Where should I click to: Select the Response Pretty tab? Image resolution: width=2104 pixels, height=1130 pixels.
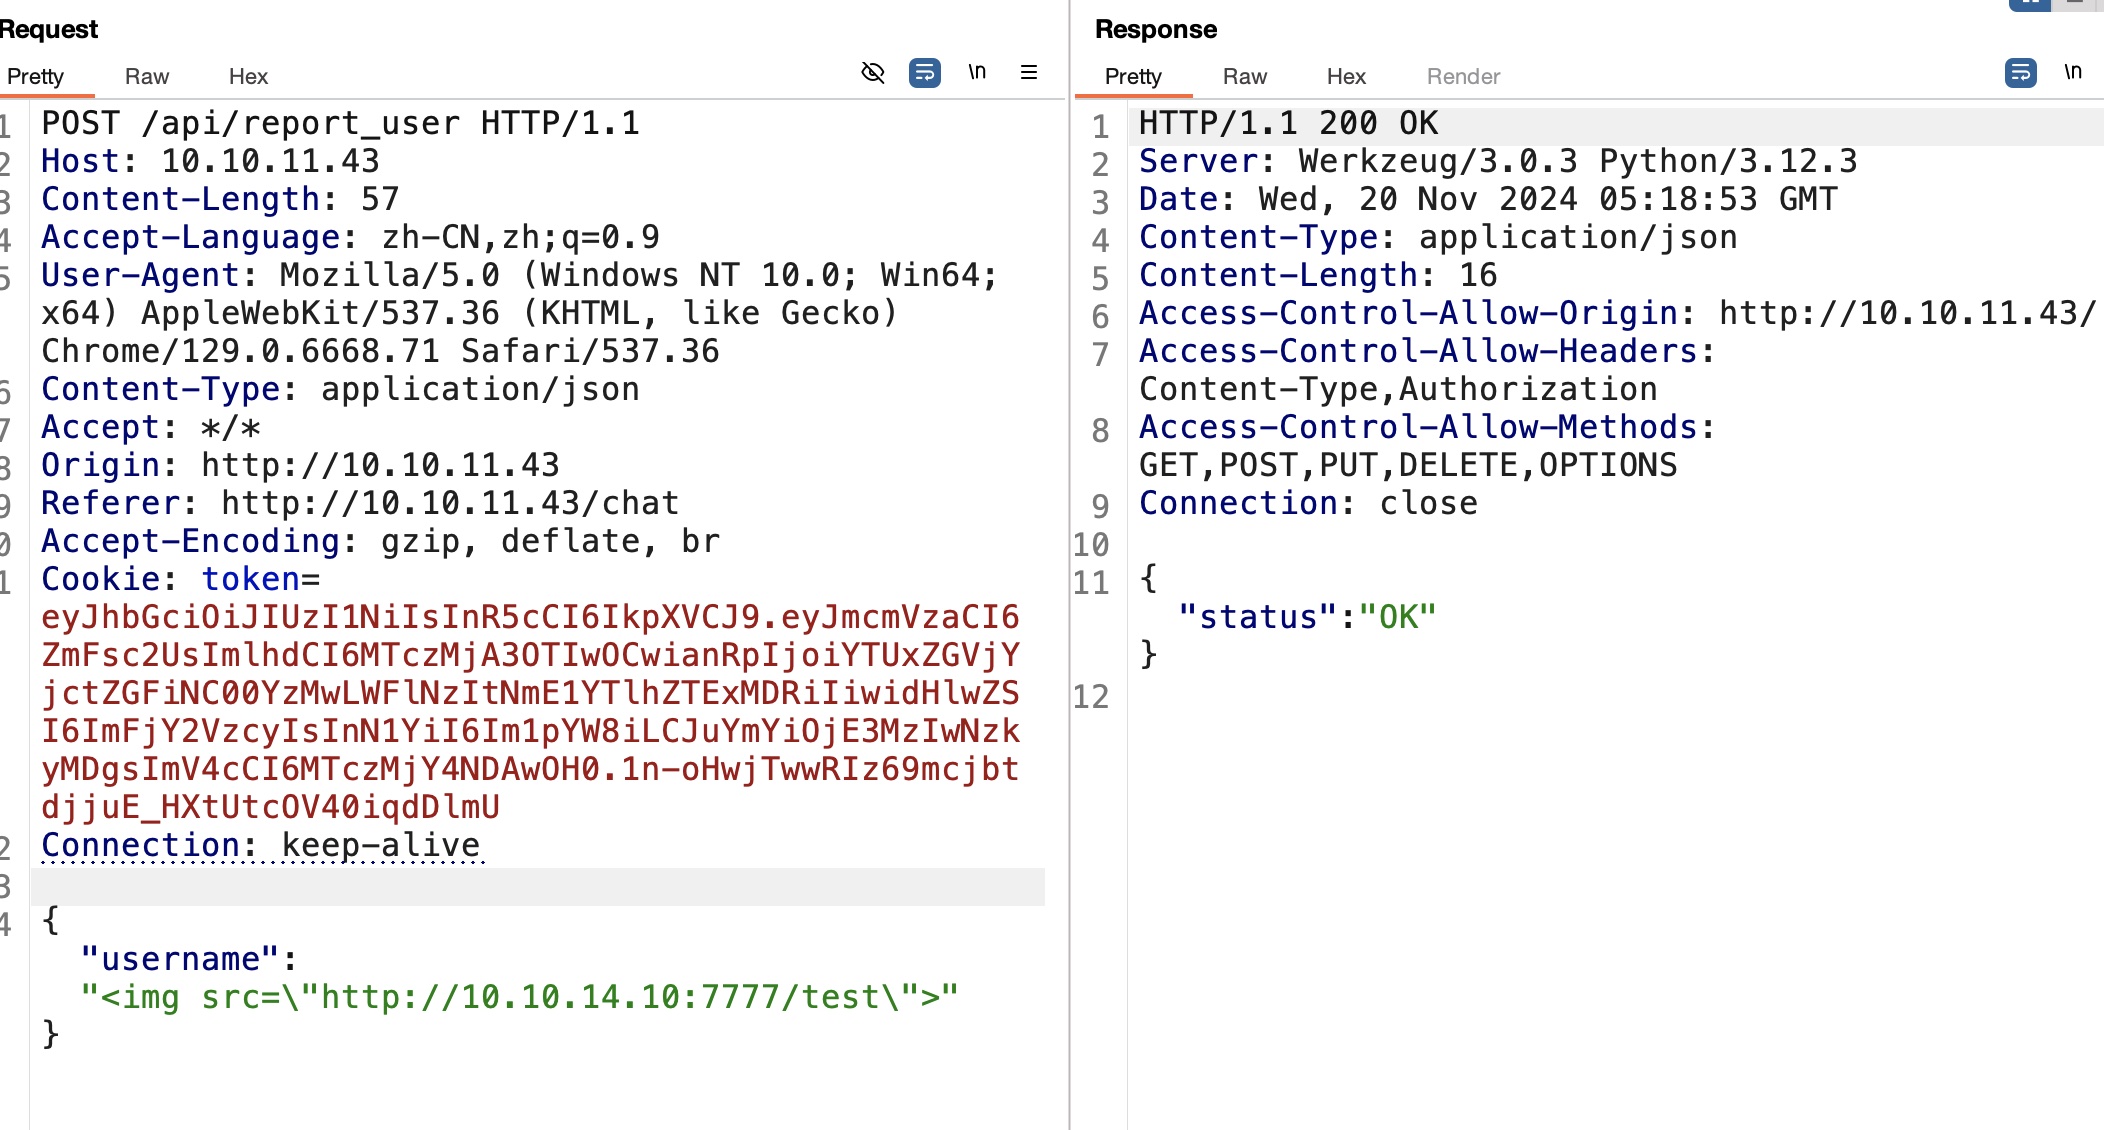1133,77
